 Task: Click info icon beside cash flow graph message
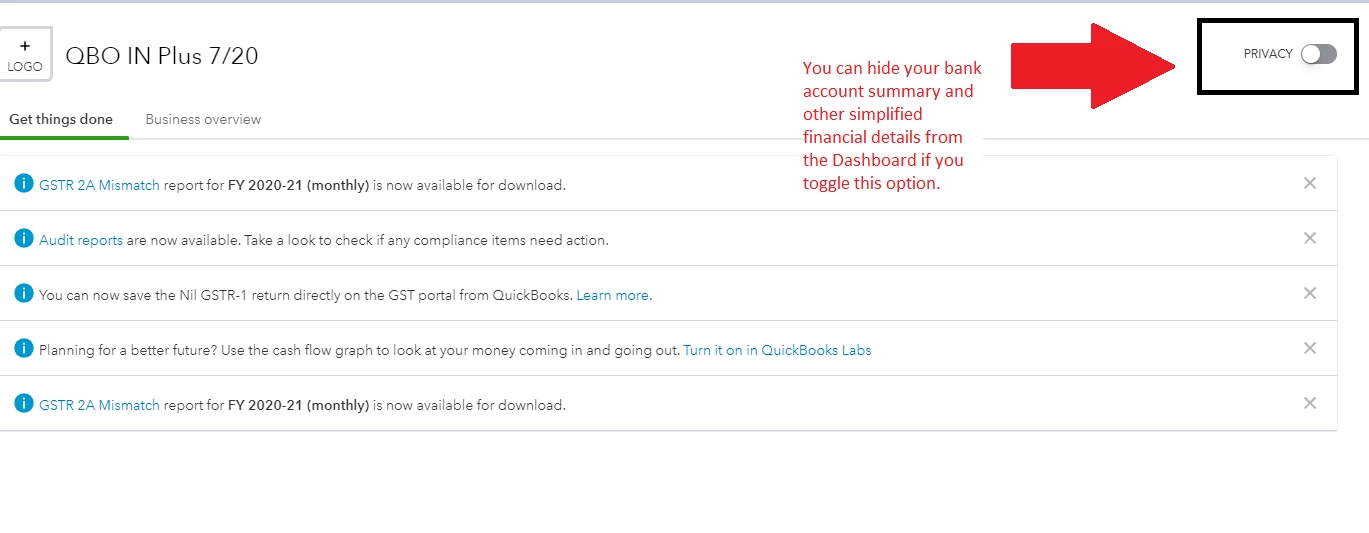click(x=24, y=349)
